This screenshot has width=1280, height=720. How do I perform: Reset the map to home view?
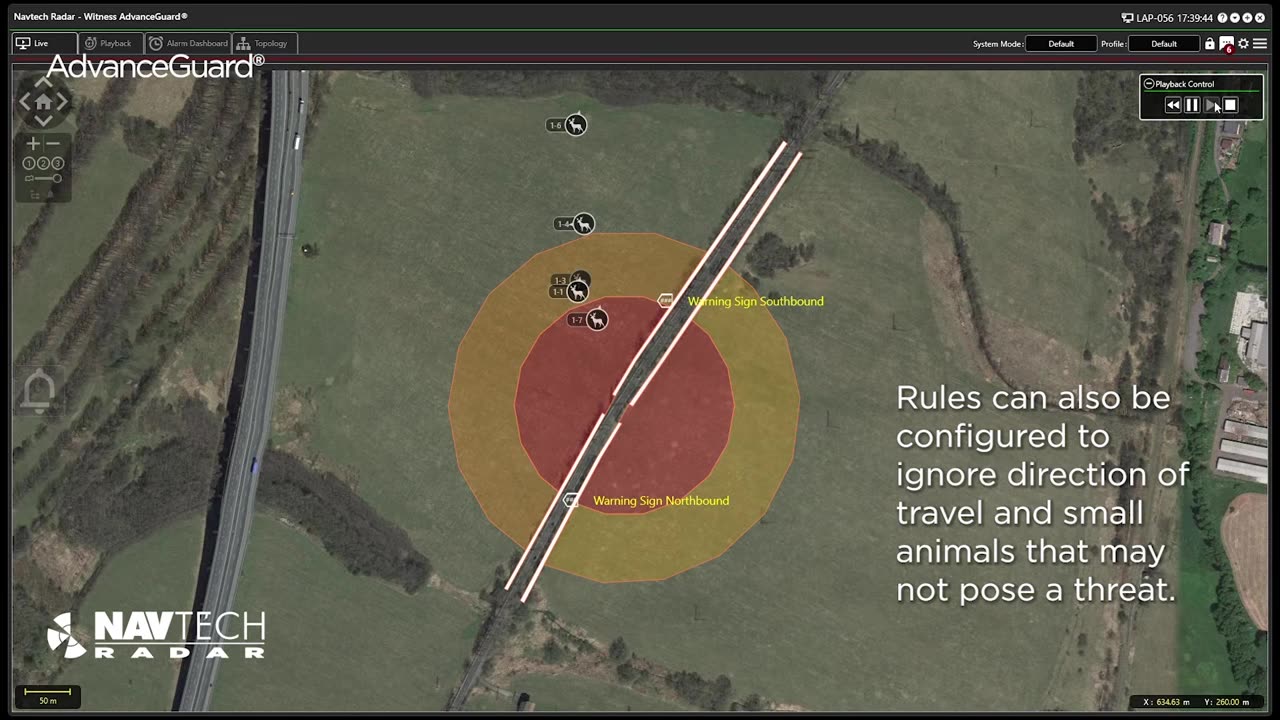pos(43,101)
